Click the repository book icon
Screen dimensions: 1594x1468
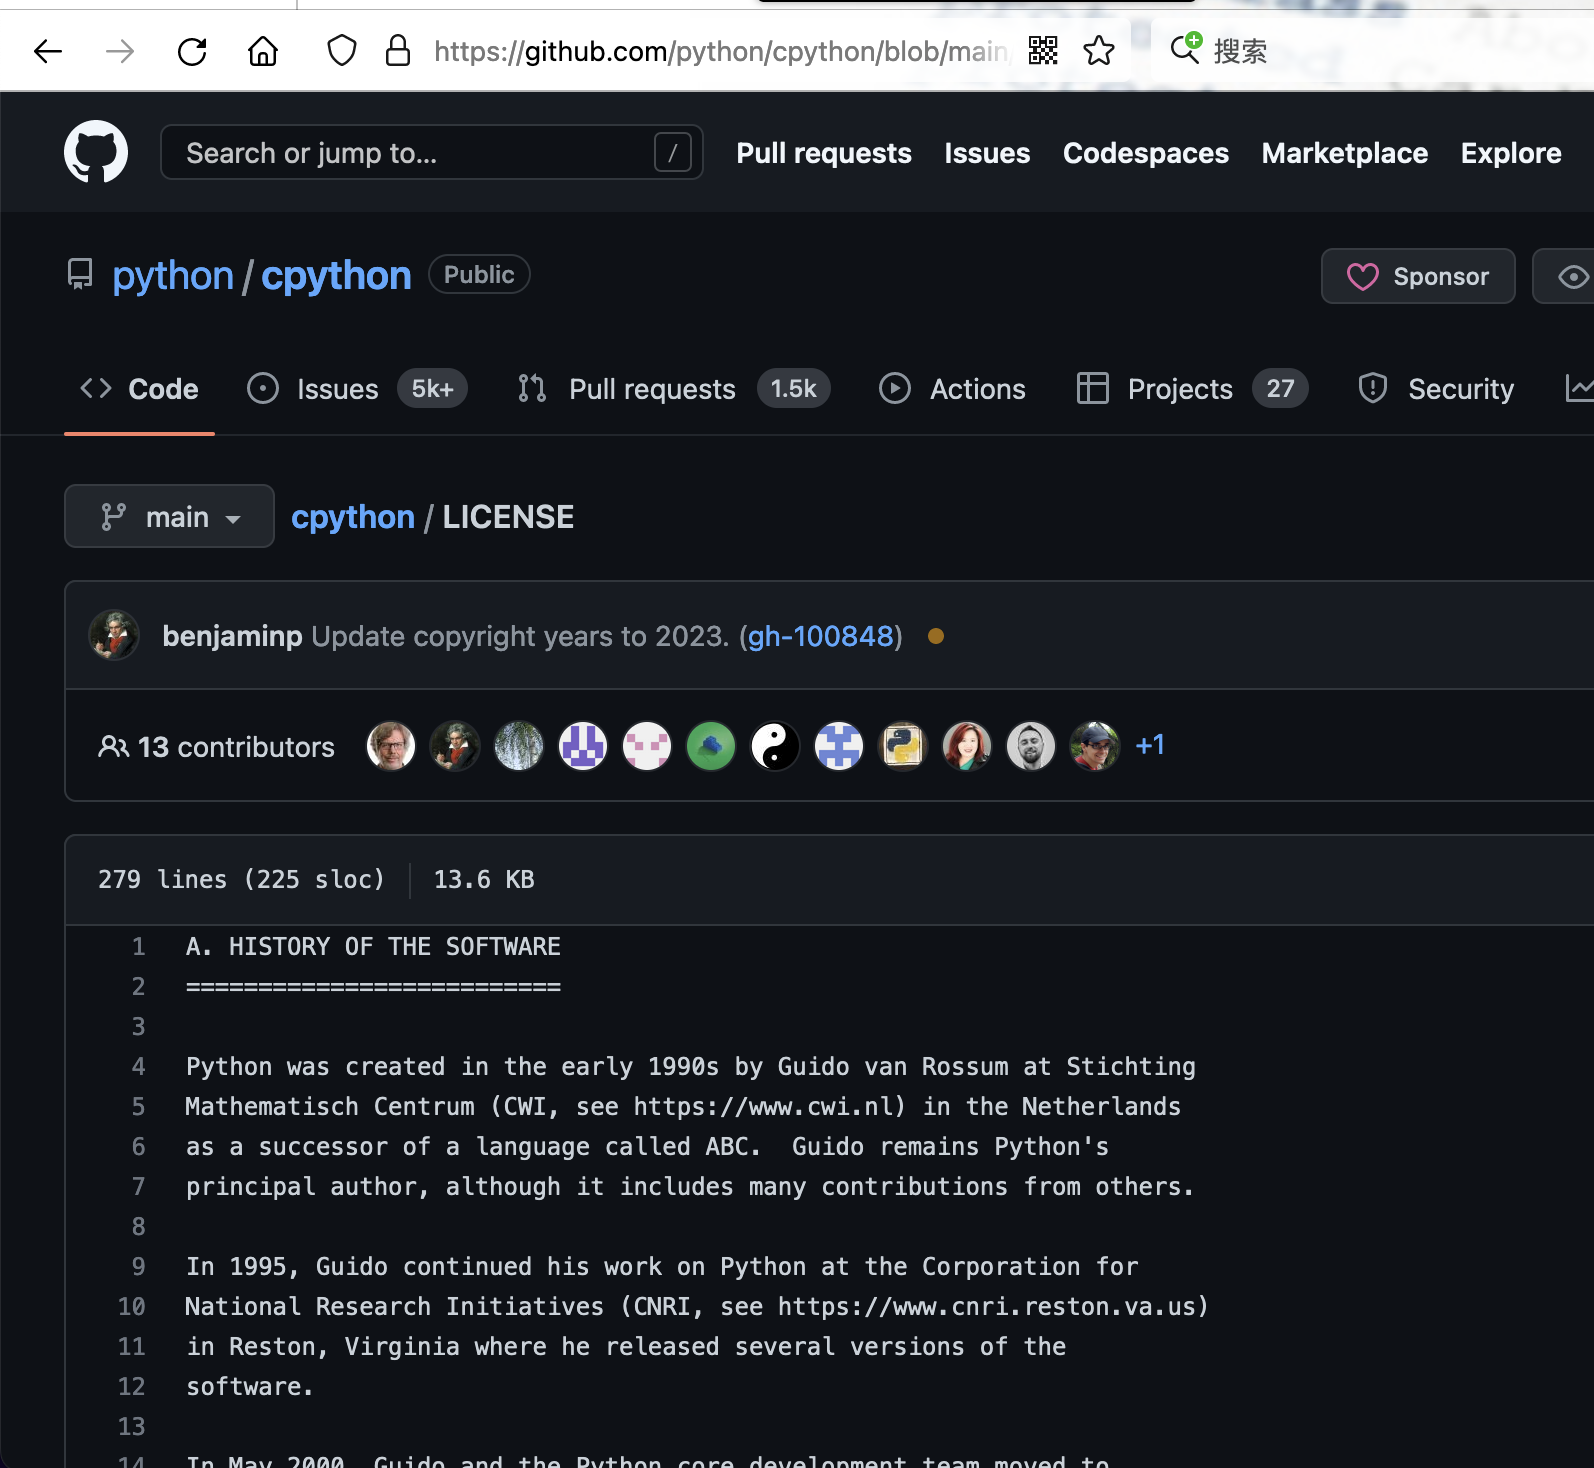pos(80,274)
